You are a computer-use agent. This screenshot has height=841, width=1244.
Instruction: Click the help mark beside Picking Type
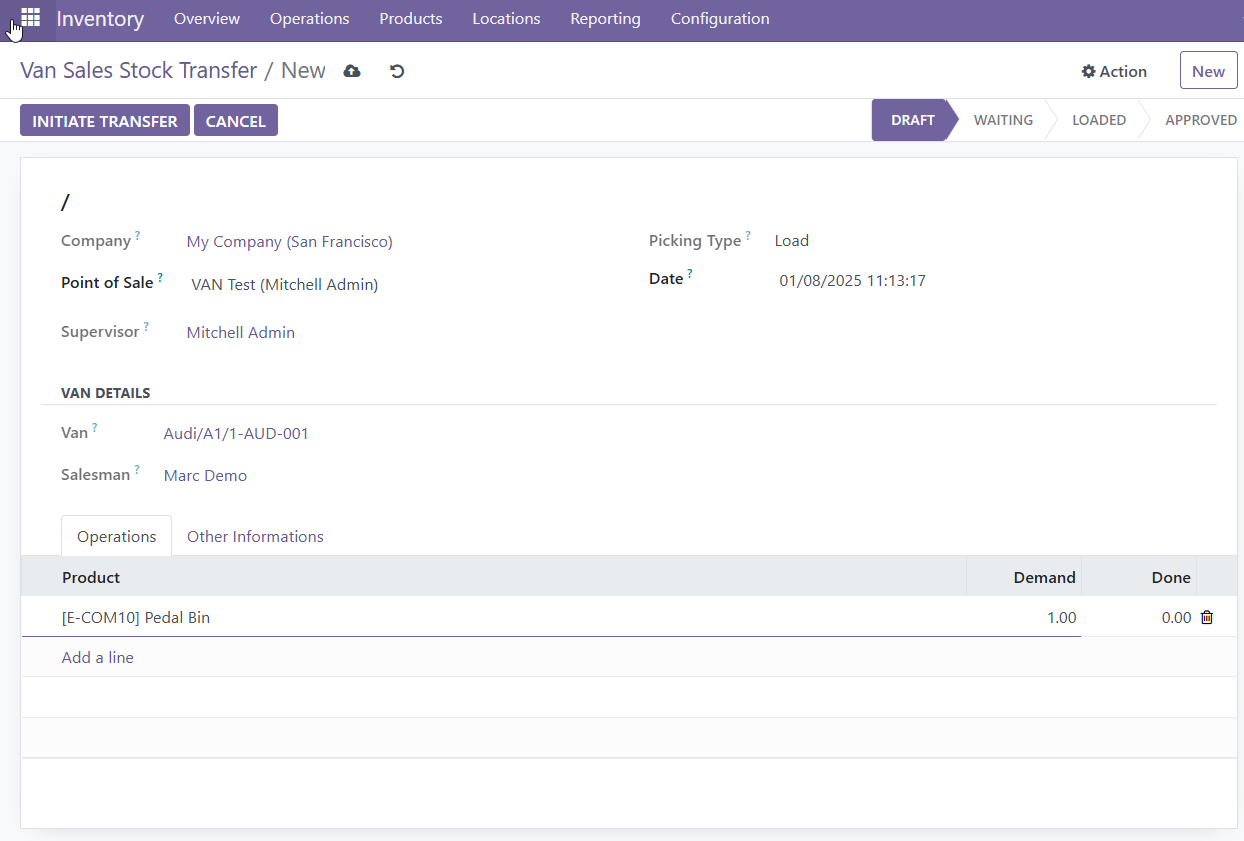click(x=748, y=236)
